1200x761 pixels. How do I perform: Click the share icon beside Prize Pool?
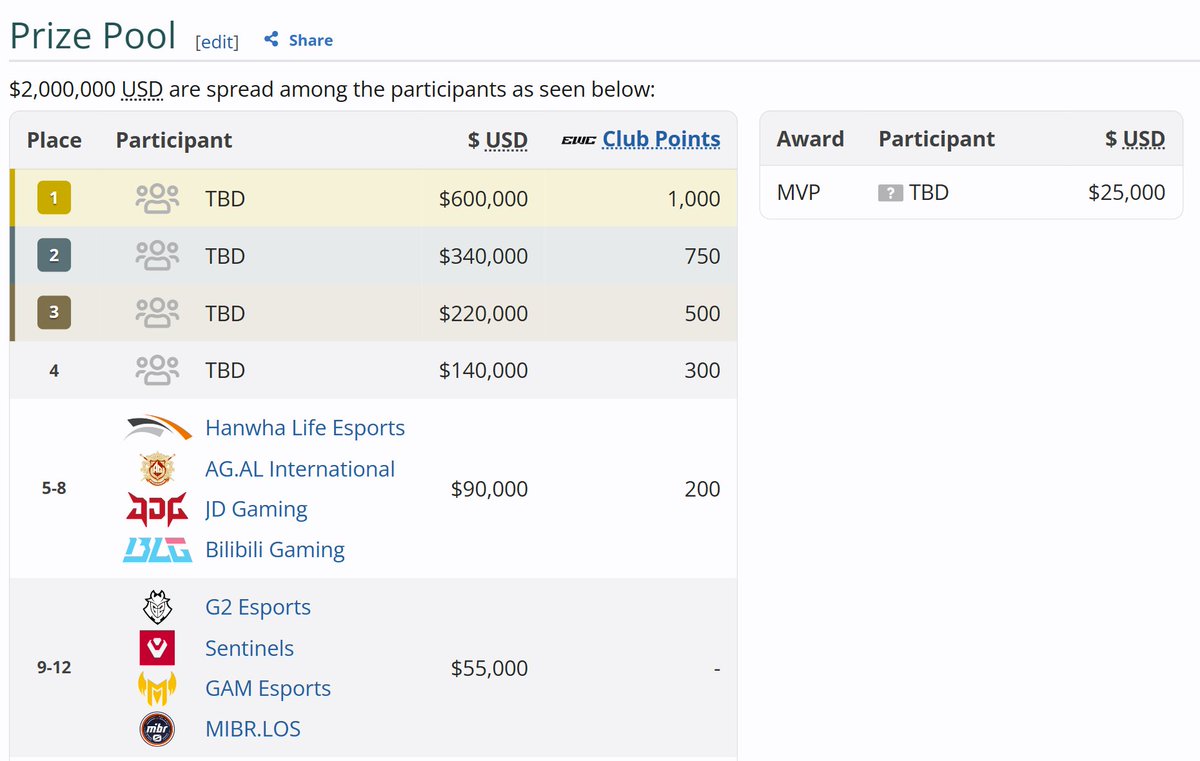271,40
